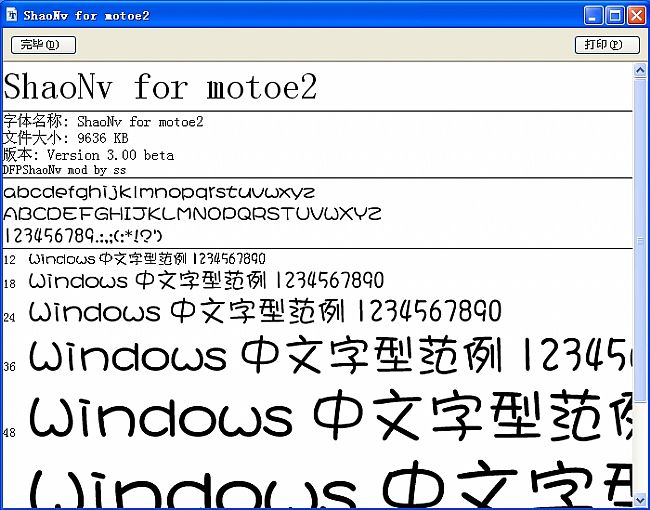Click the 'DFPShaoNv mod by ss' line
Viewport: 650px width, 510px height.
(64, 170)
